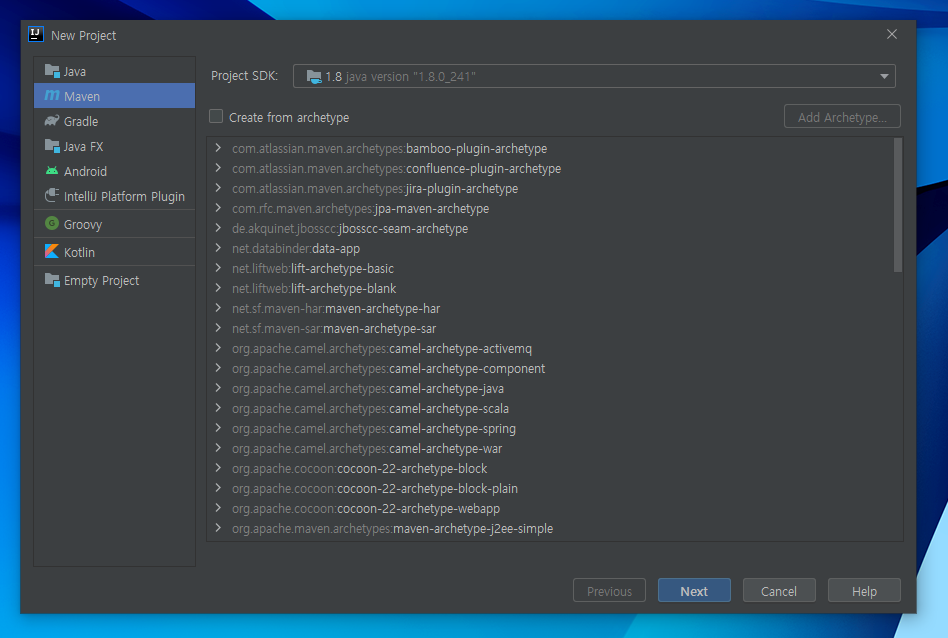Viewport: 948px width, 638px height.
Task: Expand bamboo-plugin-archetype entry
Action: pos(218,148)
